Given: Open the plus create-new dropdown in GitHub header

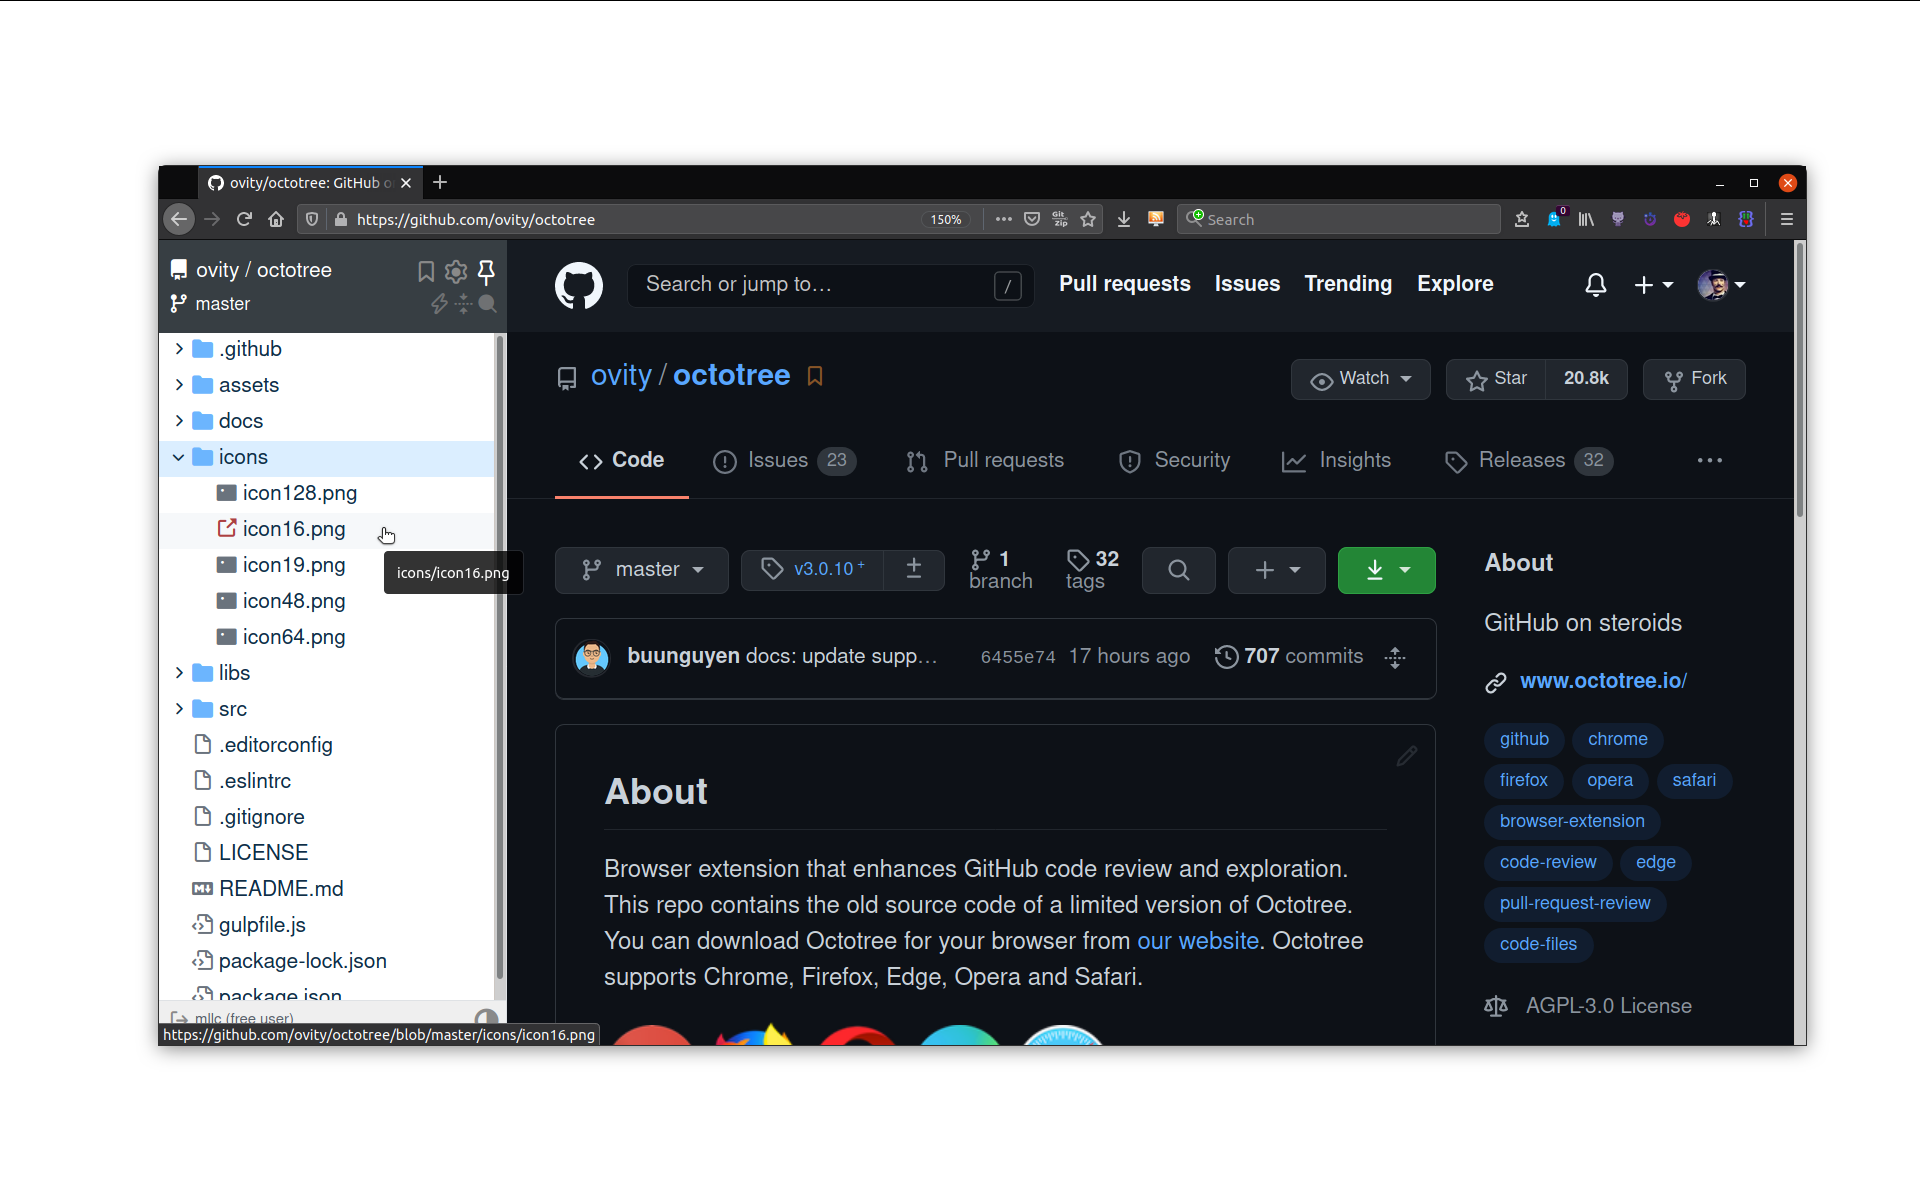Looking at the screenshot, I should pyautogui.click(x=1653, y=285).
